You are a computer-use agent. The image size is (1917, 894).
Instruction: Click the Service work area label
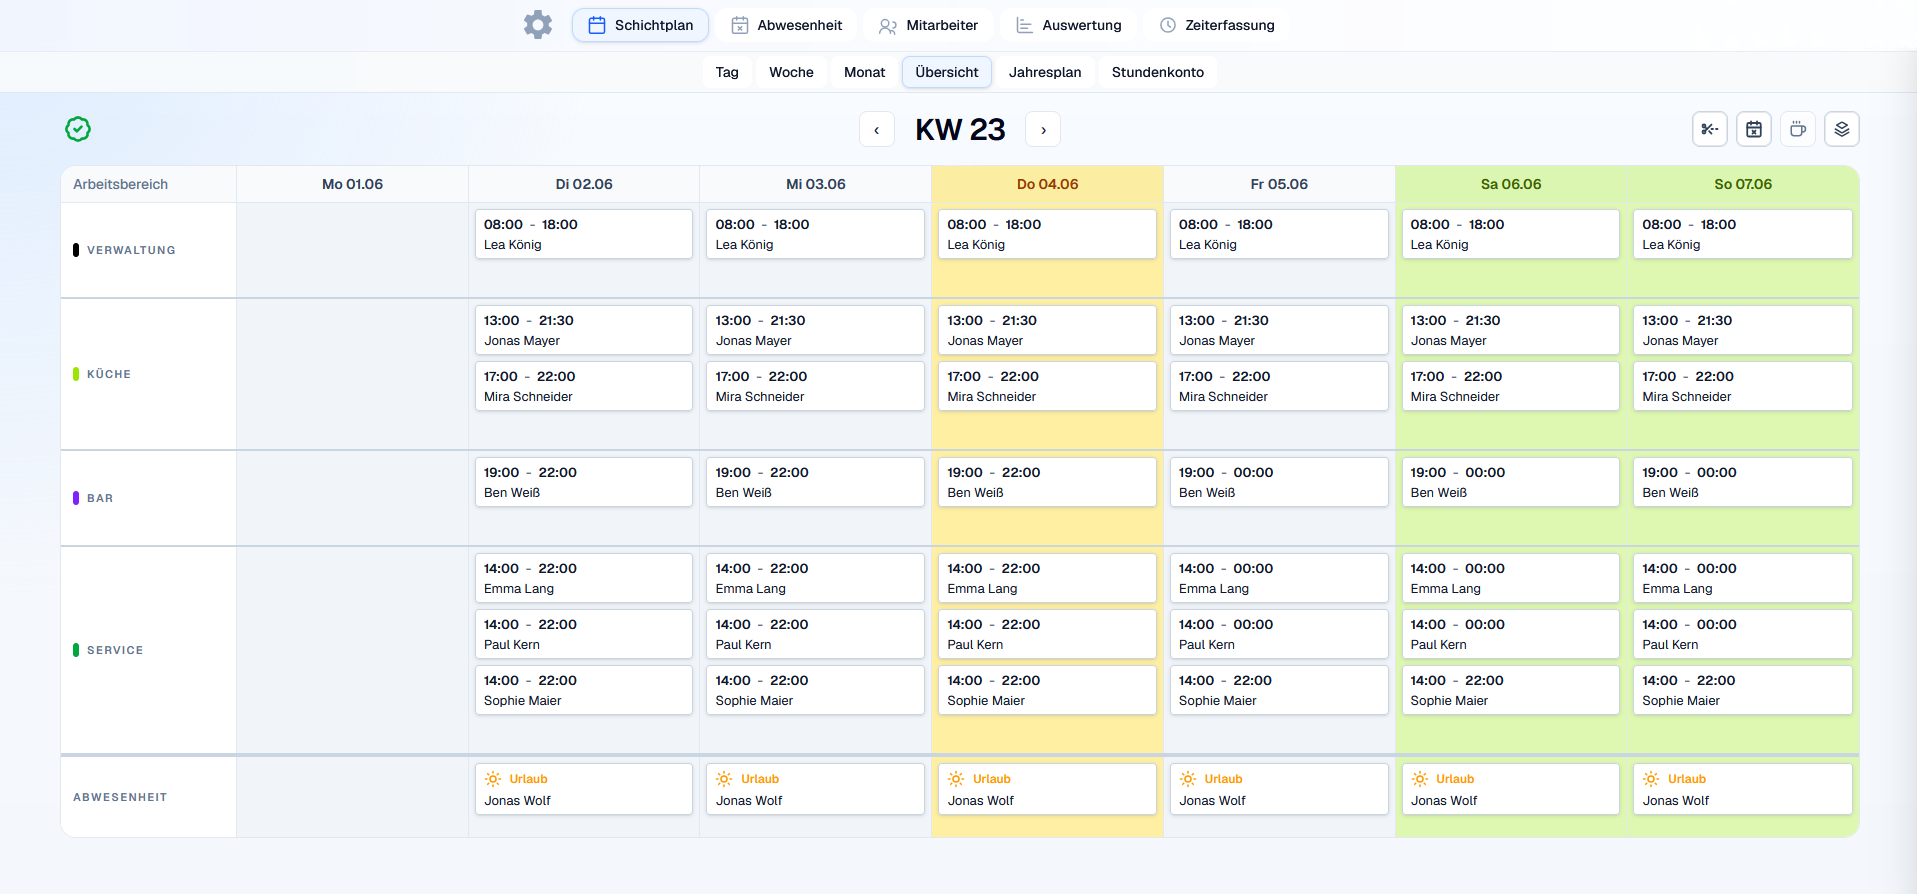(115, 650)
